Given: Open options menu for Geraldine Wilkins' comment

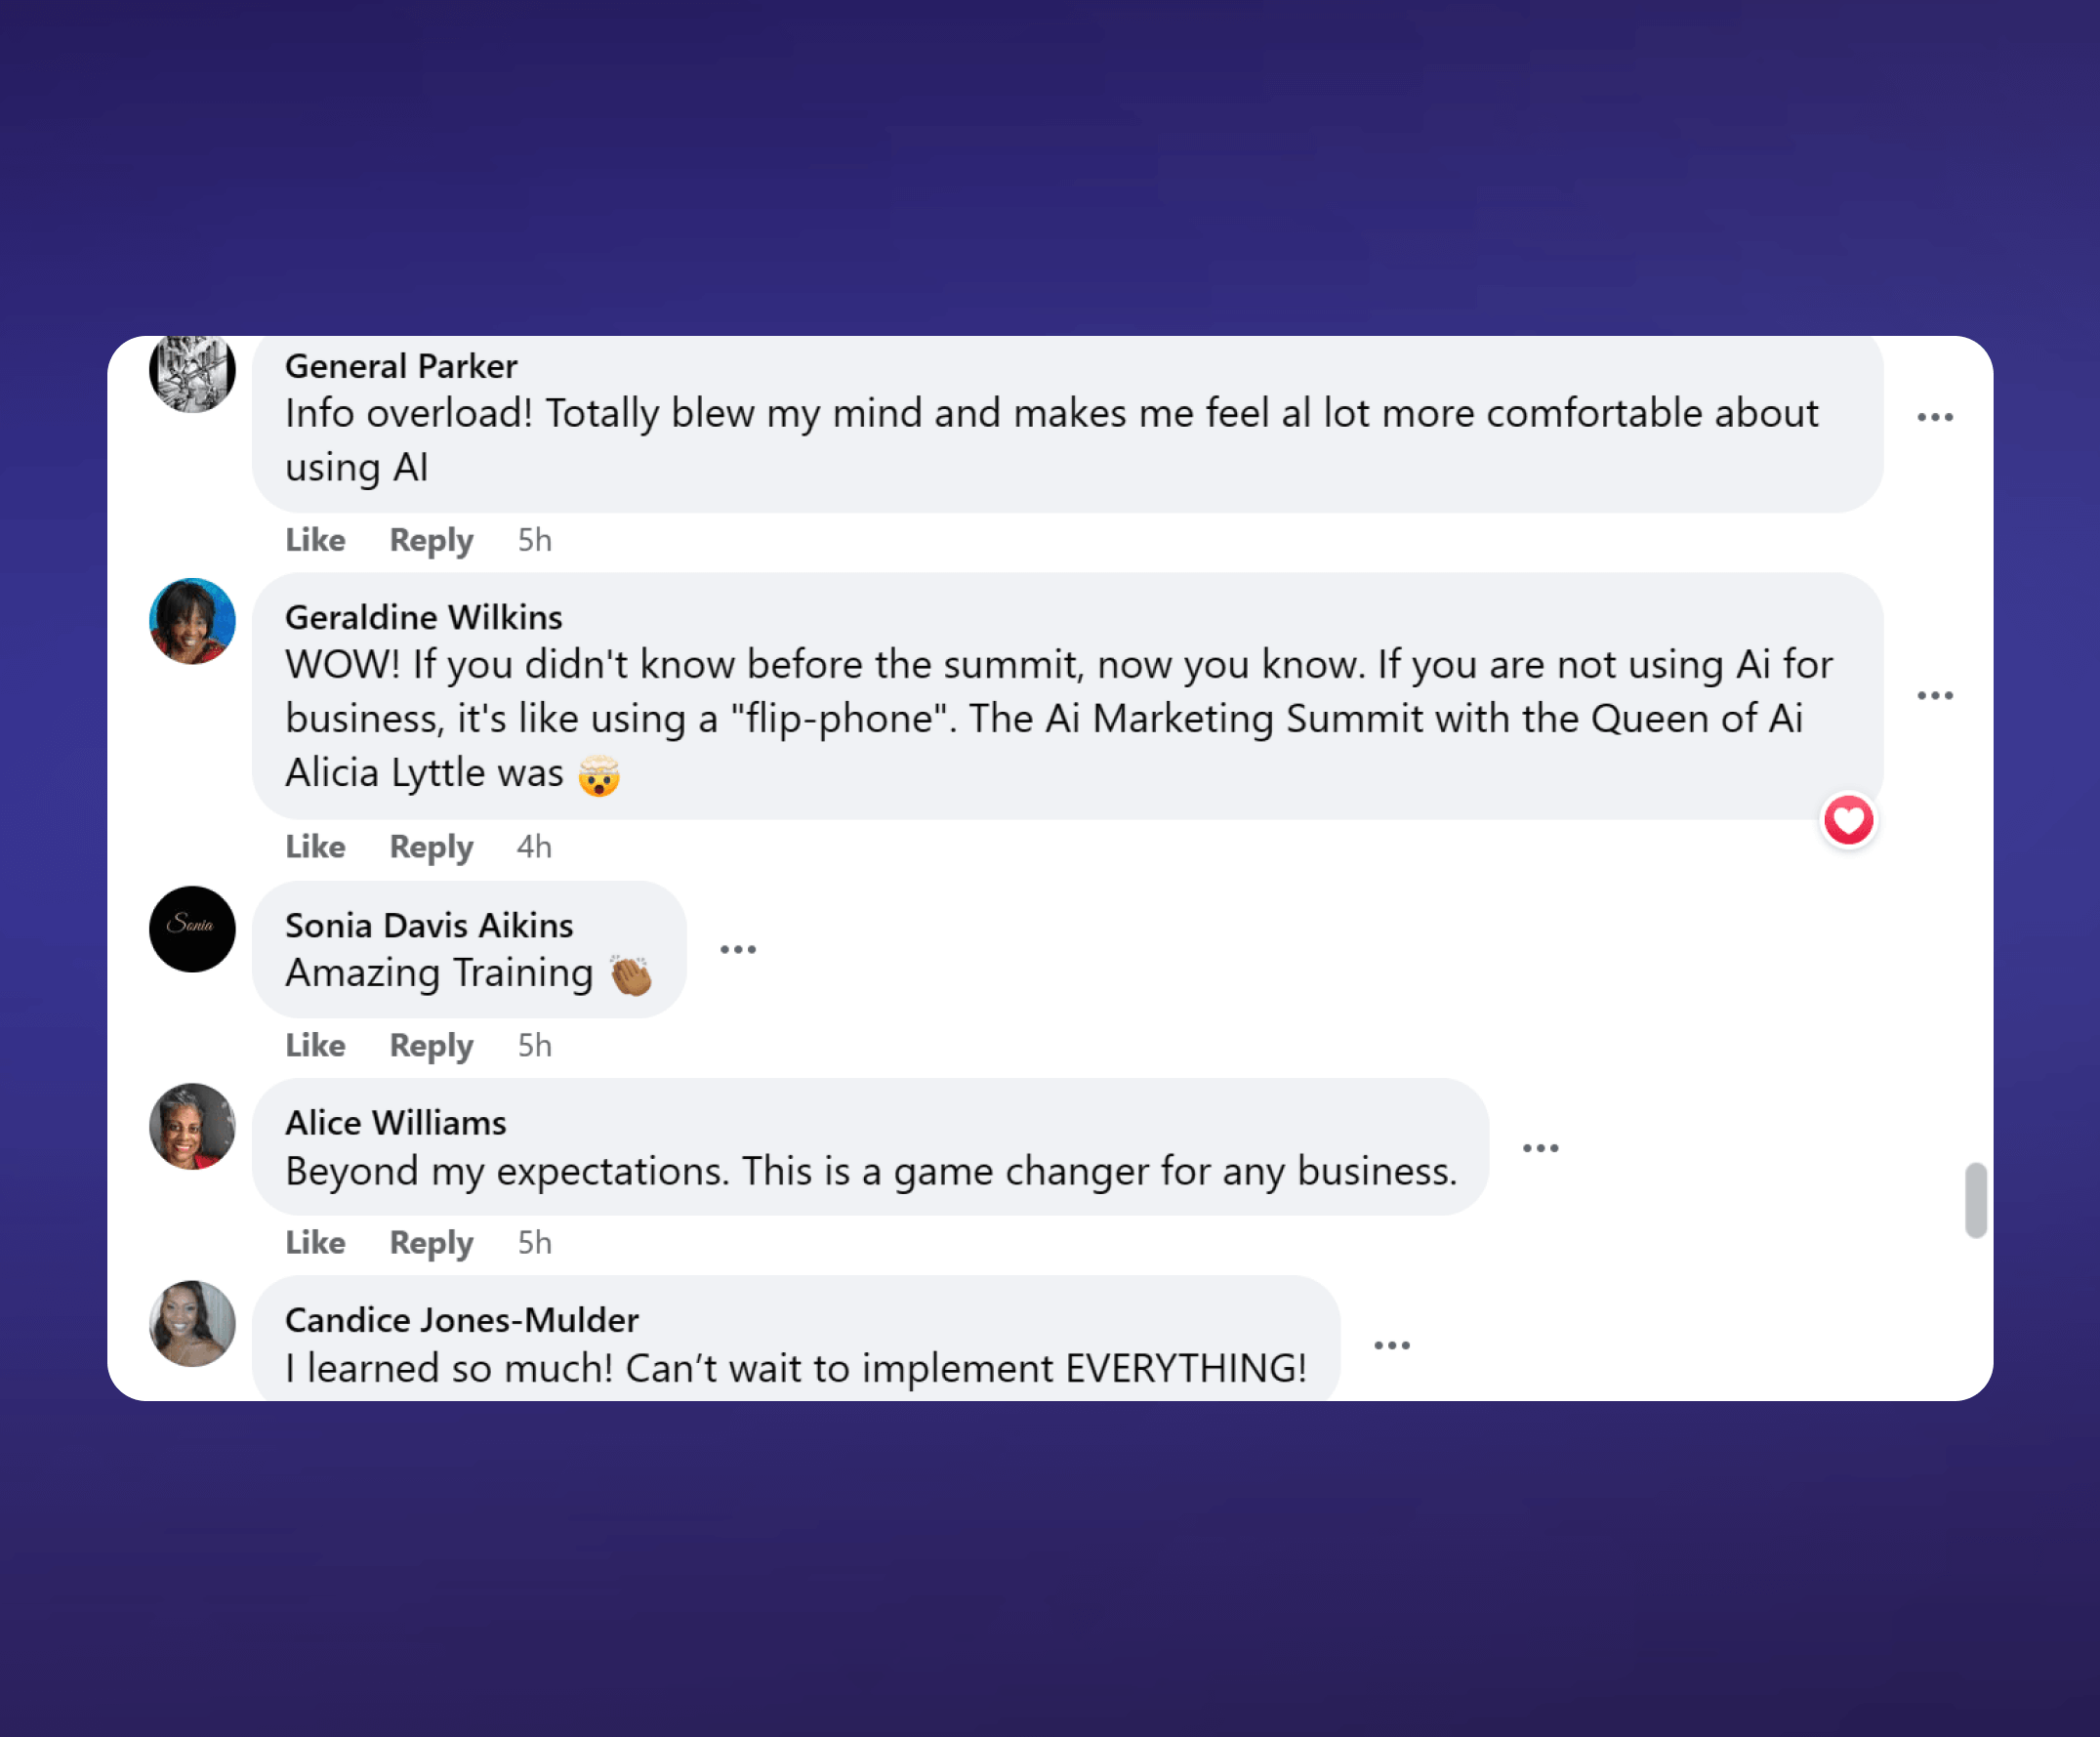Looking at the screenshot, I should click(1935, 695).
